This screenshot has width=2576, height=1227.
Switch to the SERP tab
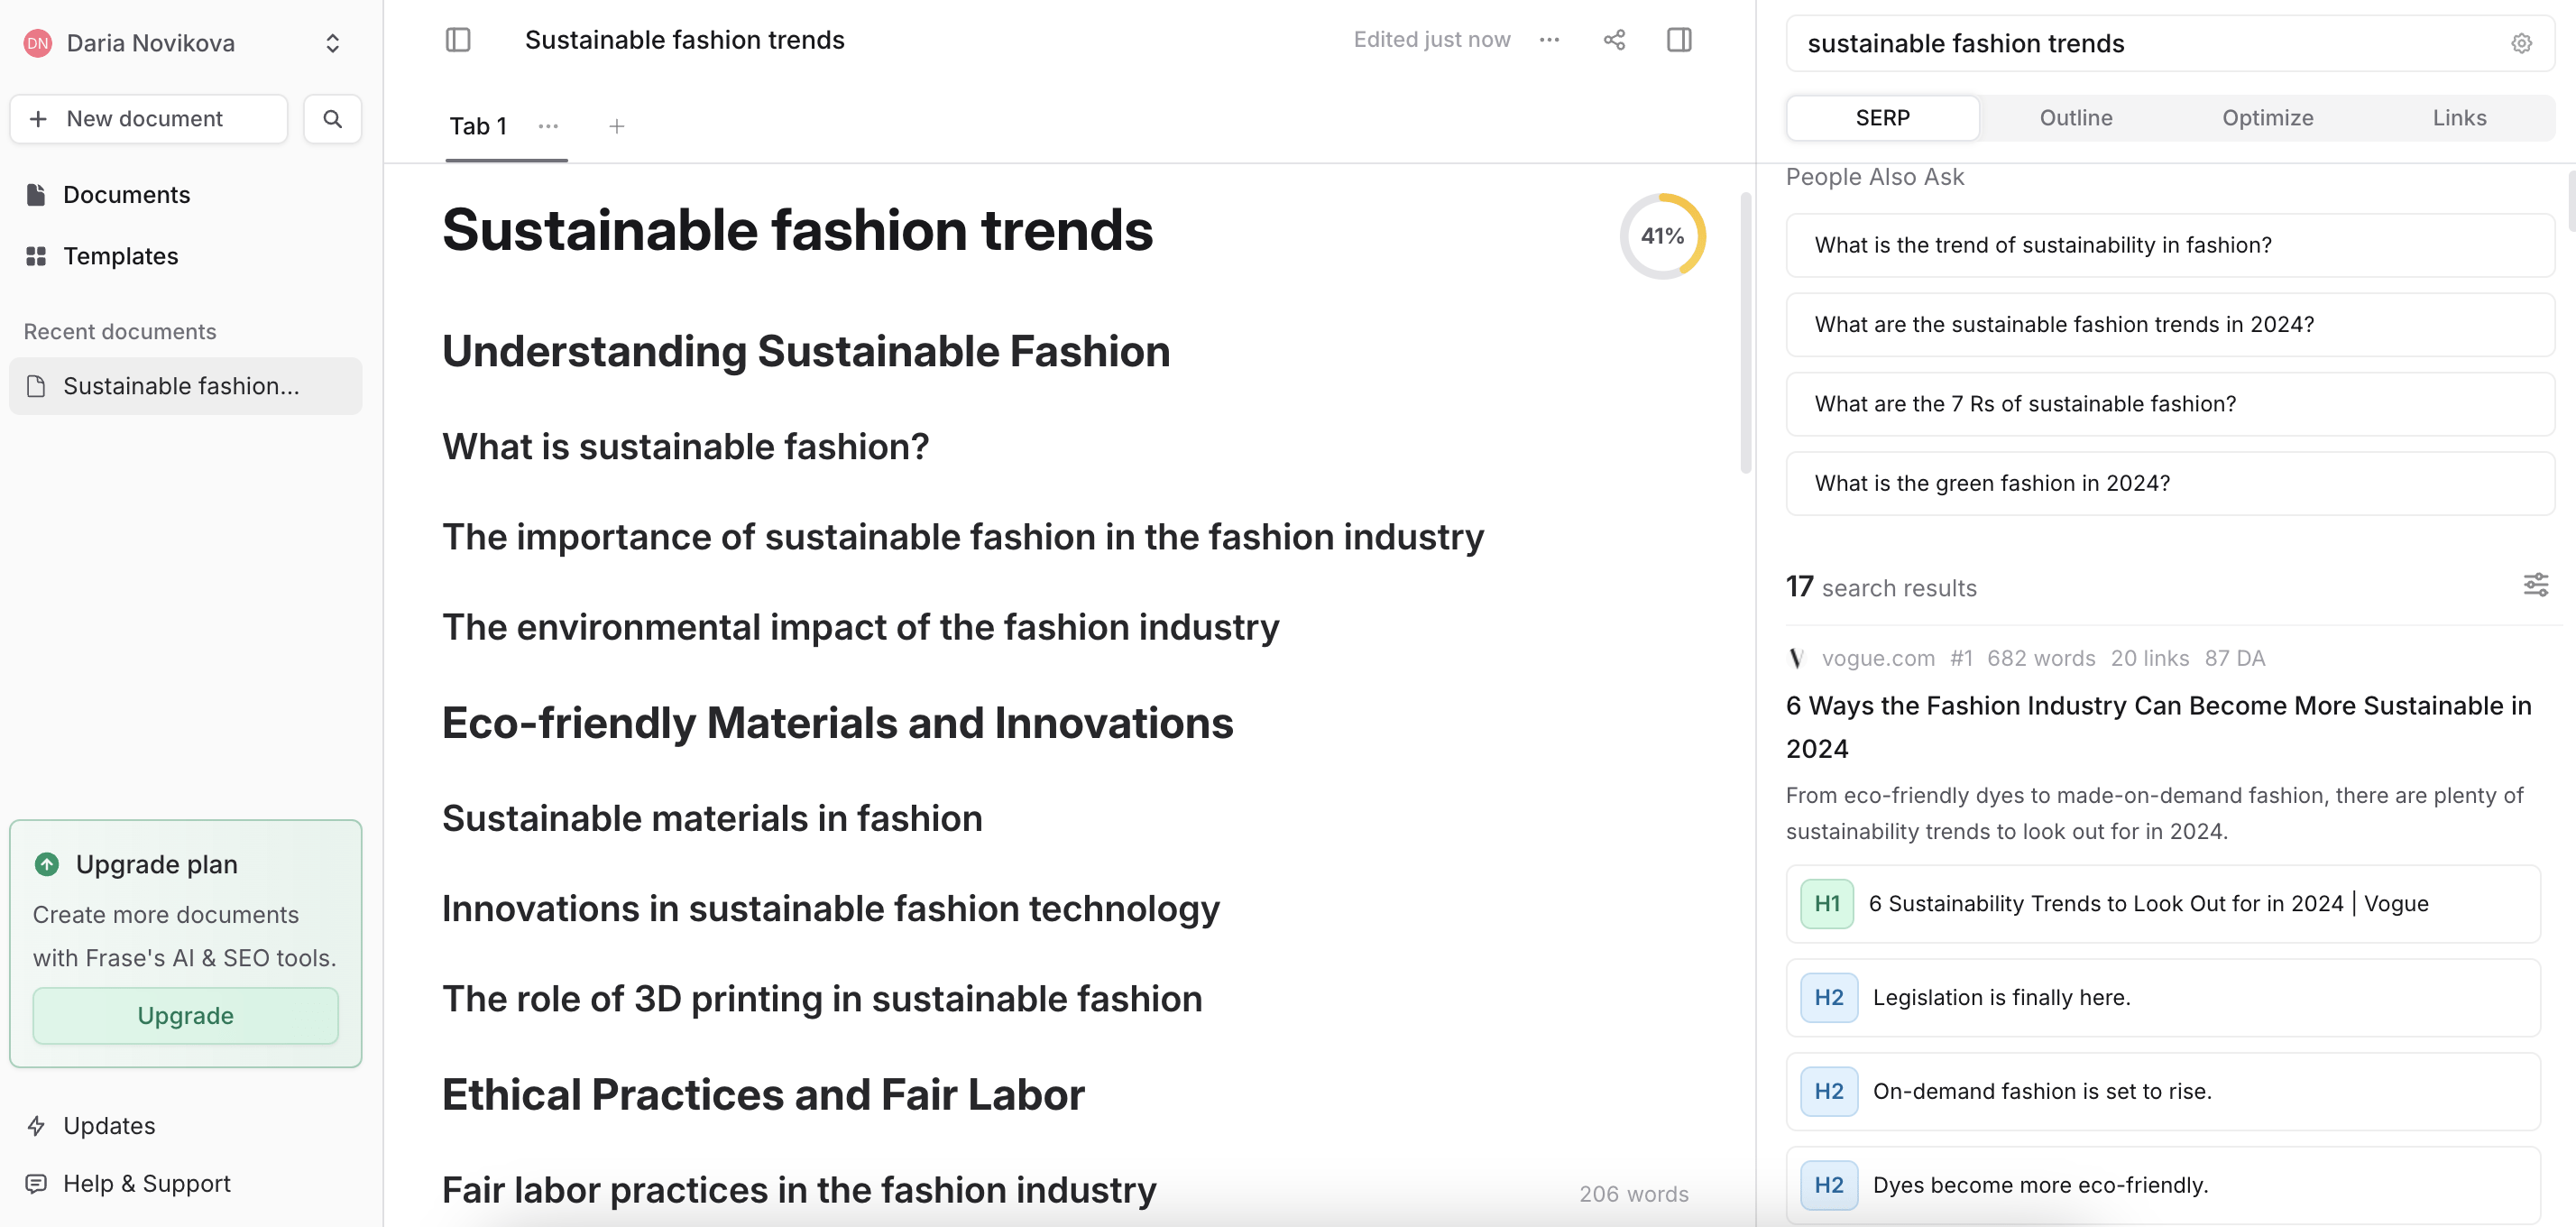(x=1882, y=118)
